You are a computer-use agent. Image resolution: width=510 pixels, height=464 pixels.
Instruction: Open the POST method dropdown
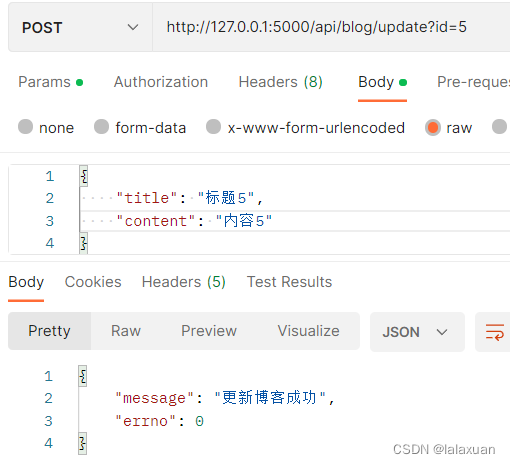pos(80,27)
